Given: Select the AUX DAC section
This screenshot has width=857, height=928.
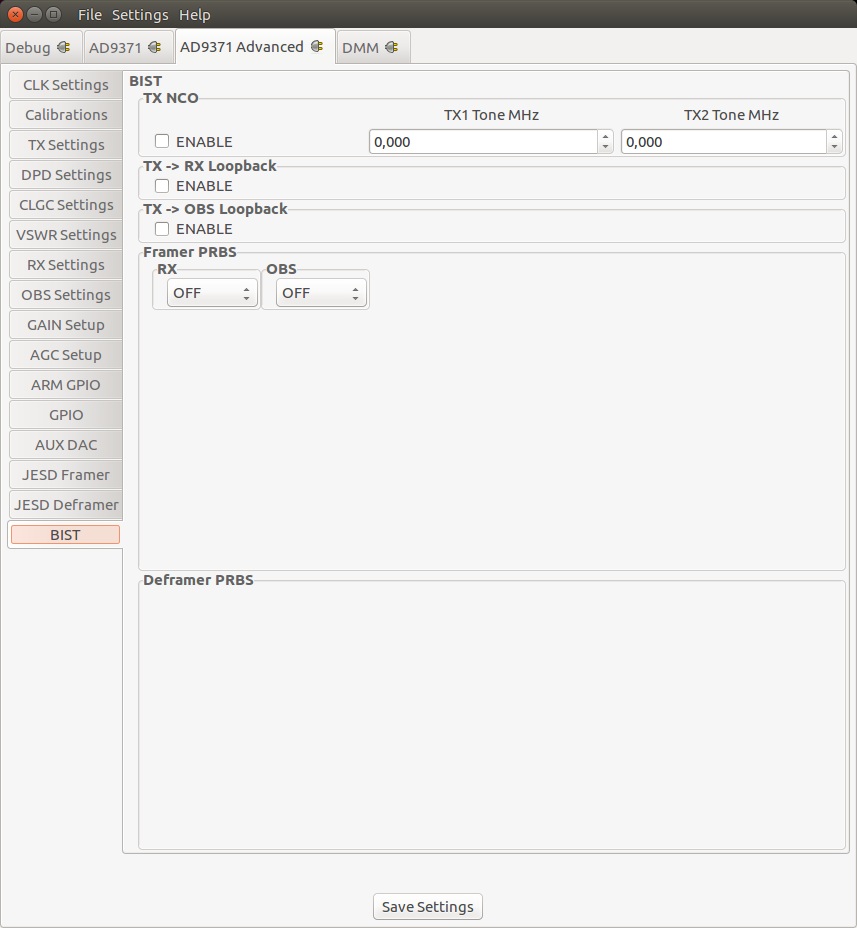Looking at the screenshot, I should tap(65, 445).
